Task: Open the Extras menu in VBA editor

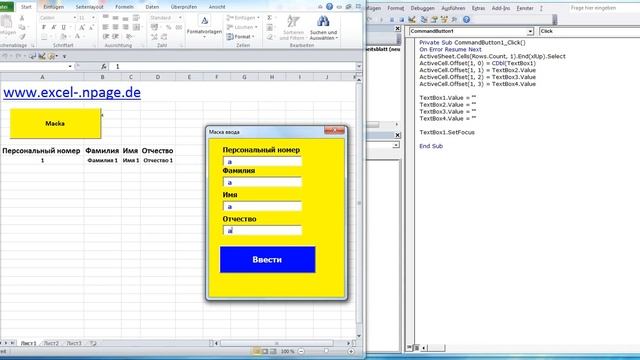Action: tap(478, 8)
